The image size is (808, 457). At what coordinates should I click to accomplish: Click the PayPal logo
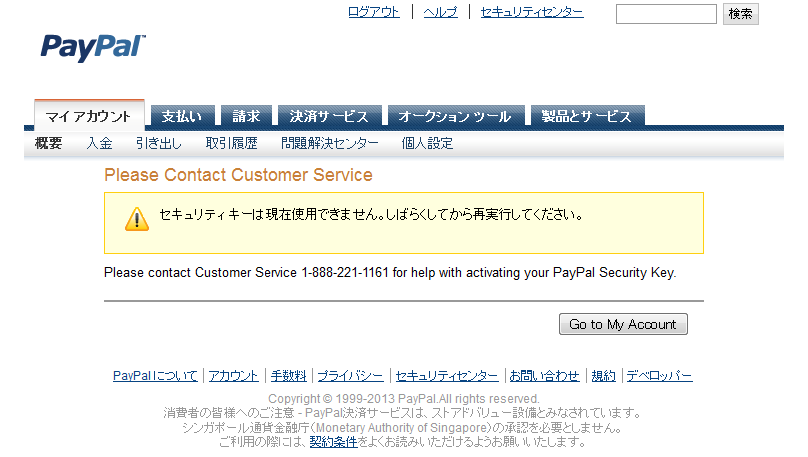(x=93, y=47)
